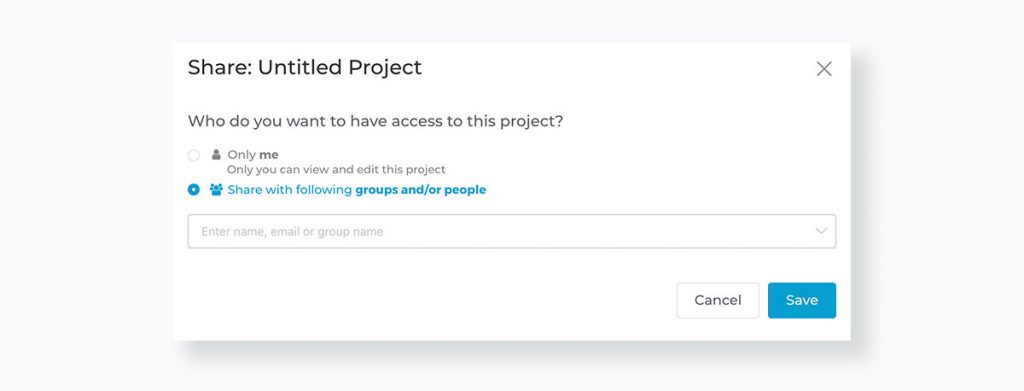This screenshot has height=391, width=1024.
Task: Click the Enter name placeholder text
Action: click(292, 232)
